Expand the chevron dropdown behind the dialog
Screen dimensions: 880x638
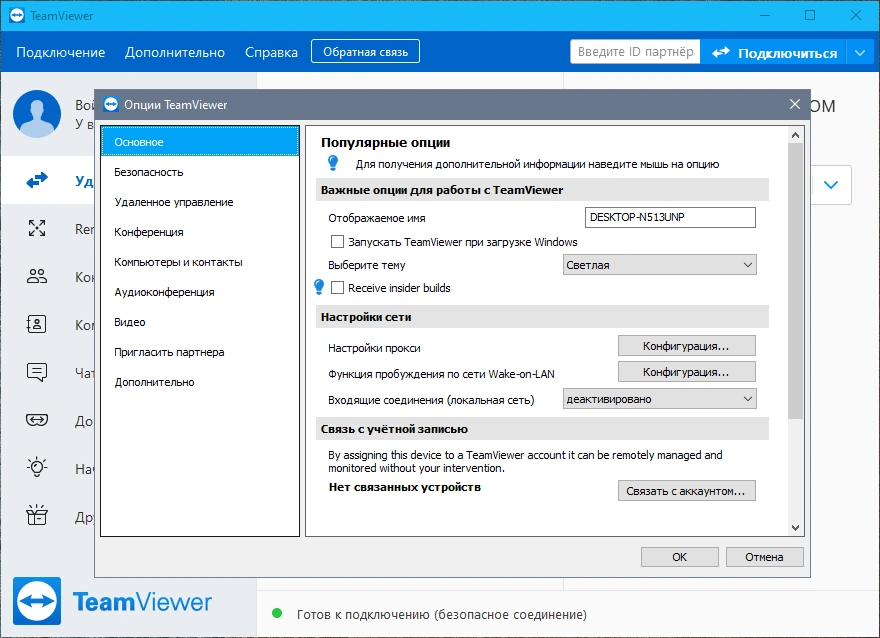pos(831,185)
